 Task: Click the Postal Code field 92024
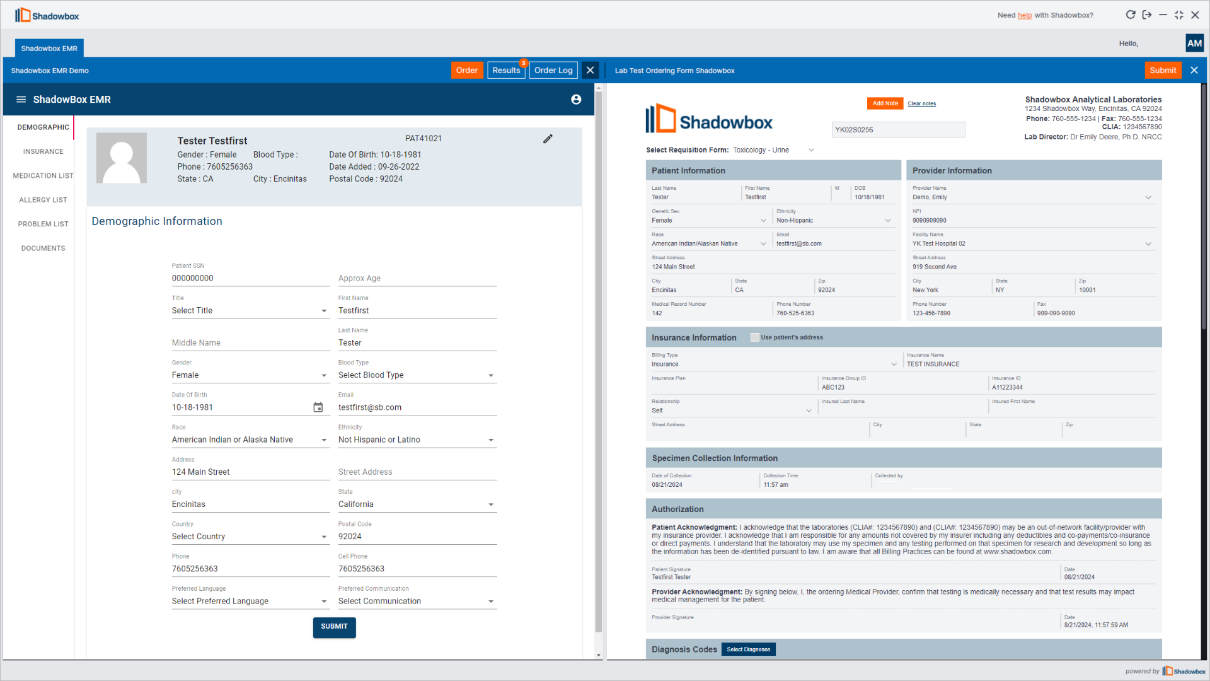[x=417, y=537]
